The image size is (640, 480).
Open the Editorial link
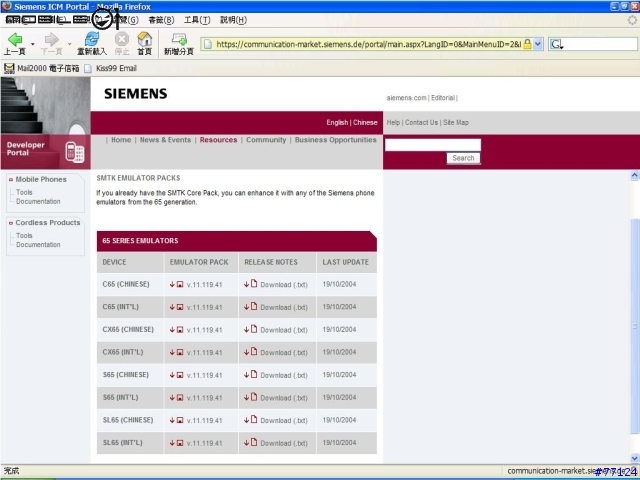[x=442, y=98]
